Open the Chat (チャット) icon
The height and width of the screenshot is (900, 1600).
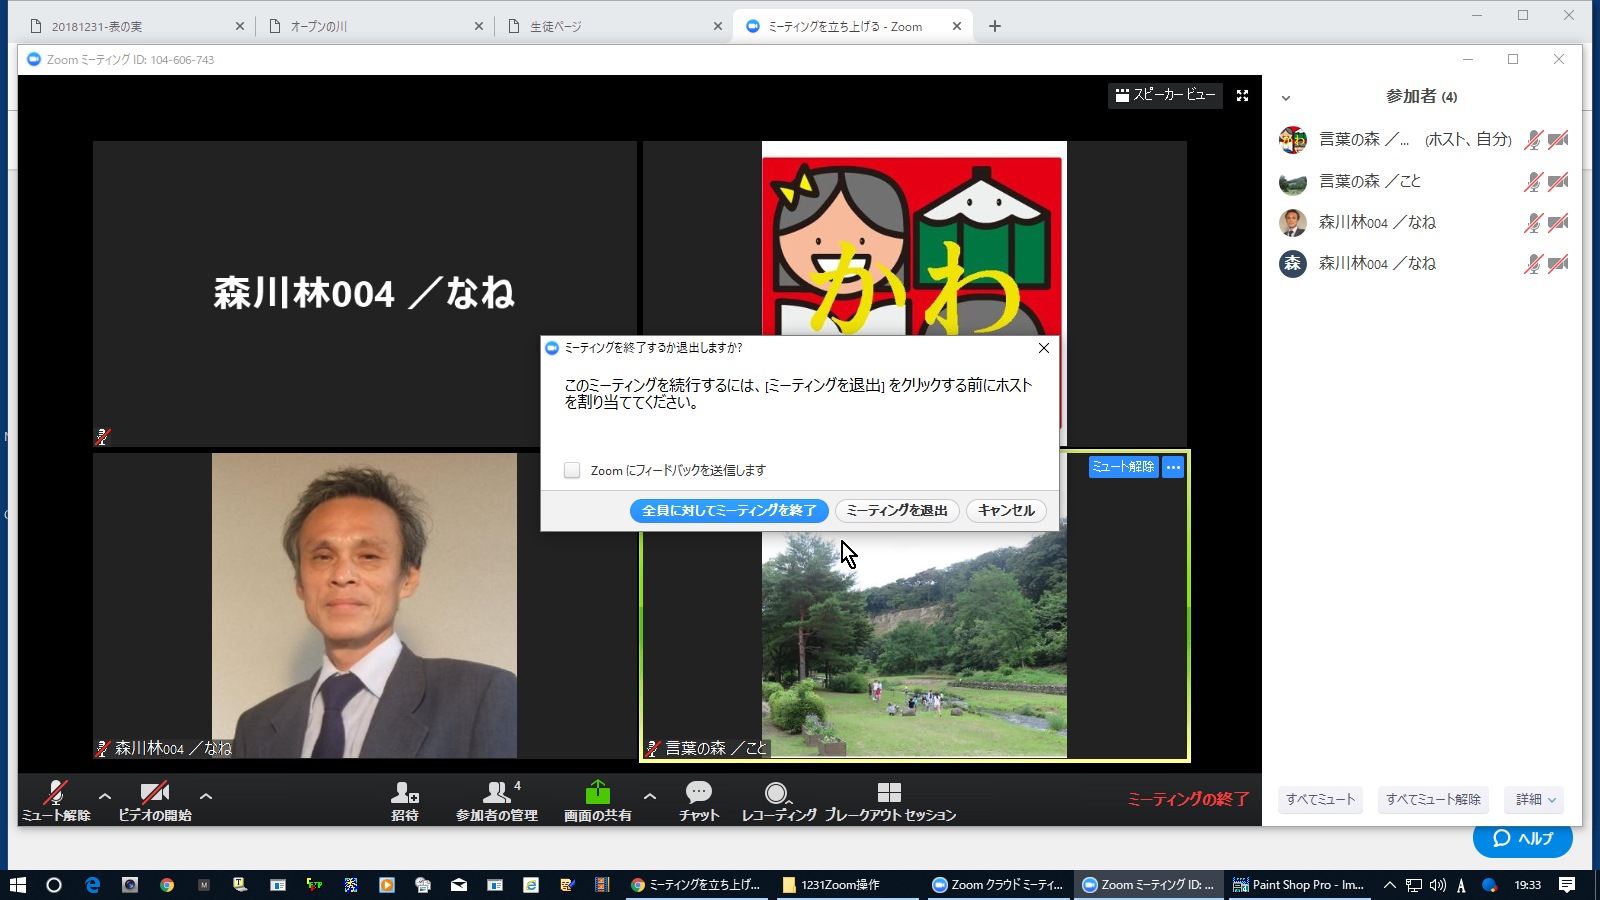point(699,793)
